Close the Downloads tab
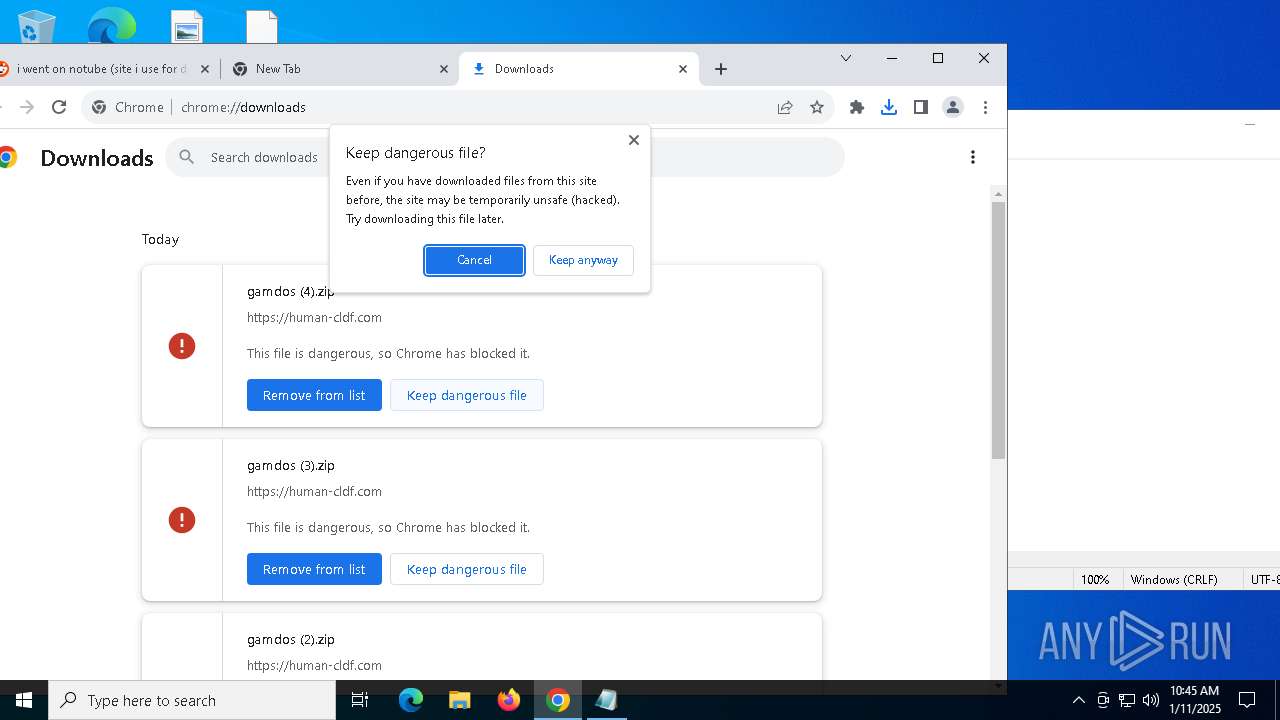The width and height of the screenshot is (1280, 720). click(683, 69)
